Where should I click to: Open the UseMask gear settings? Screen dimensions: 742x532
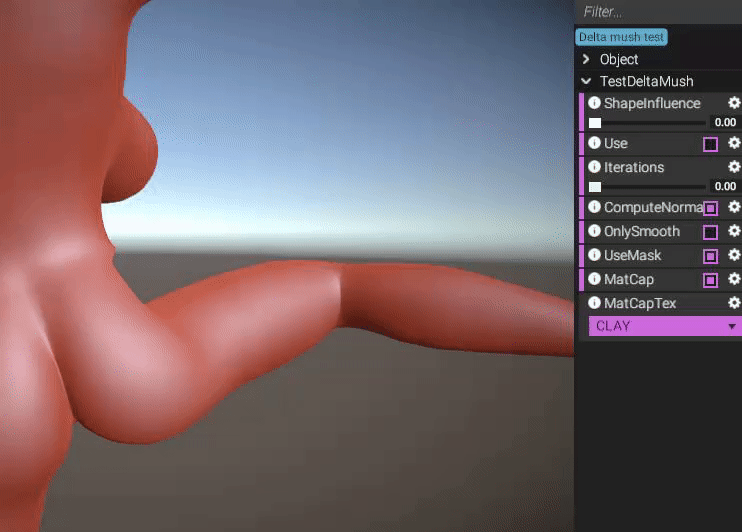(734, 255)
